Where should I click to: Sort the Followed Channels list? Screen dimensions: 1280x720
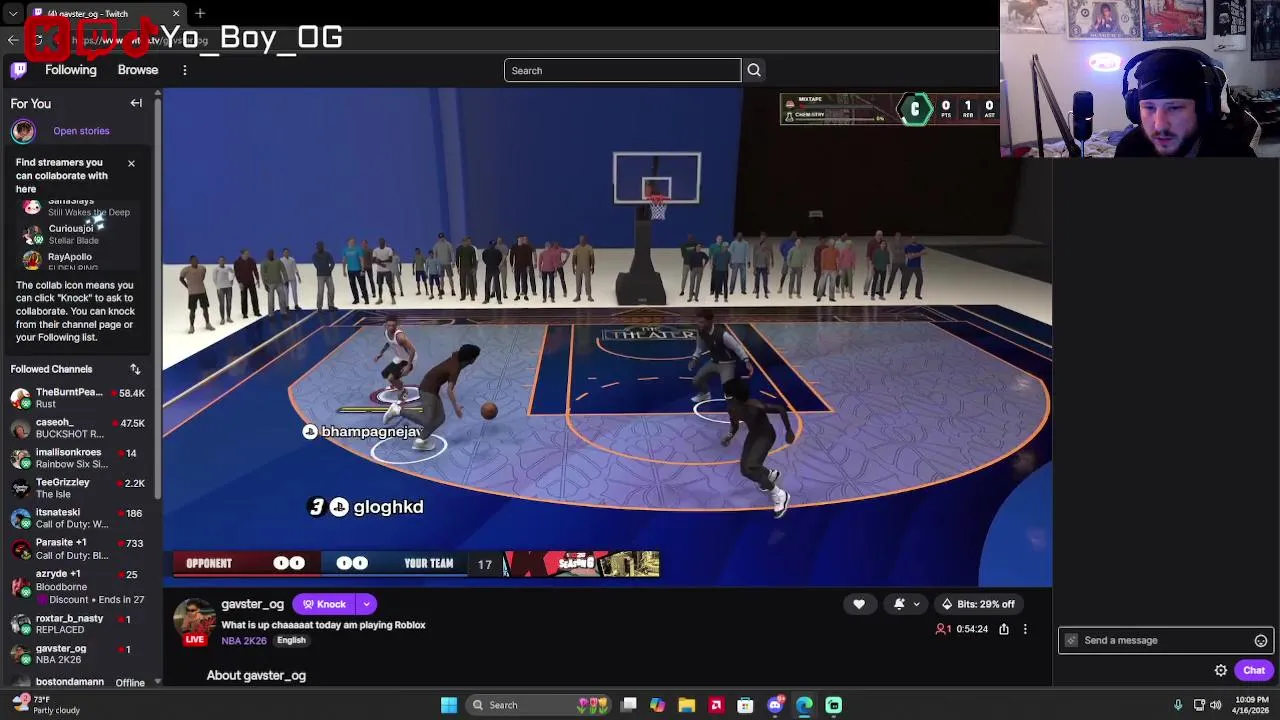pos(135,369)
